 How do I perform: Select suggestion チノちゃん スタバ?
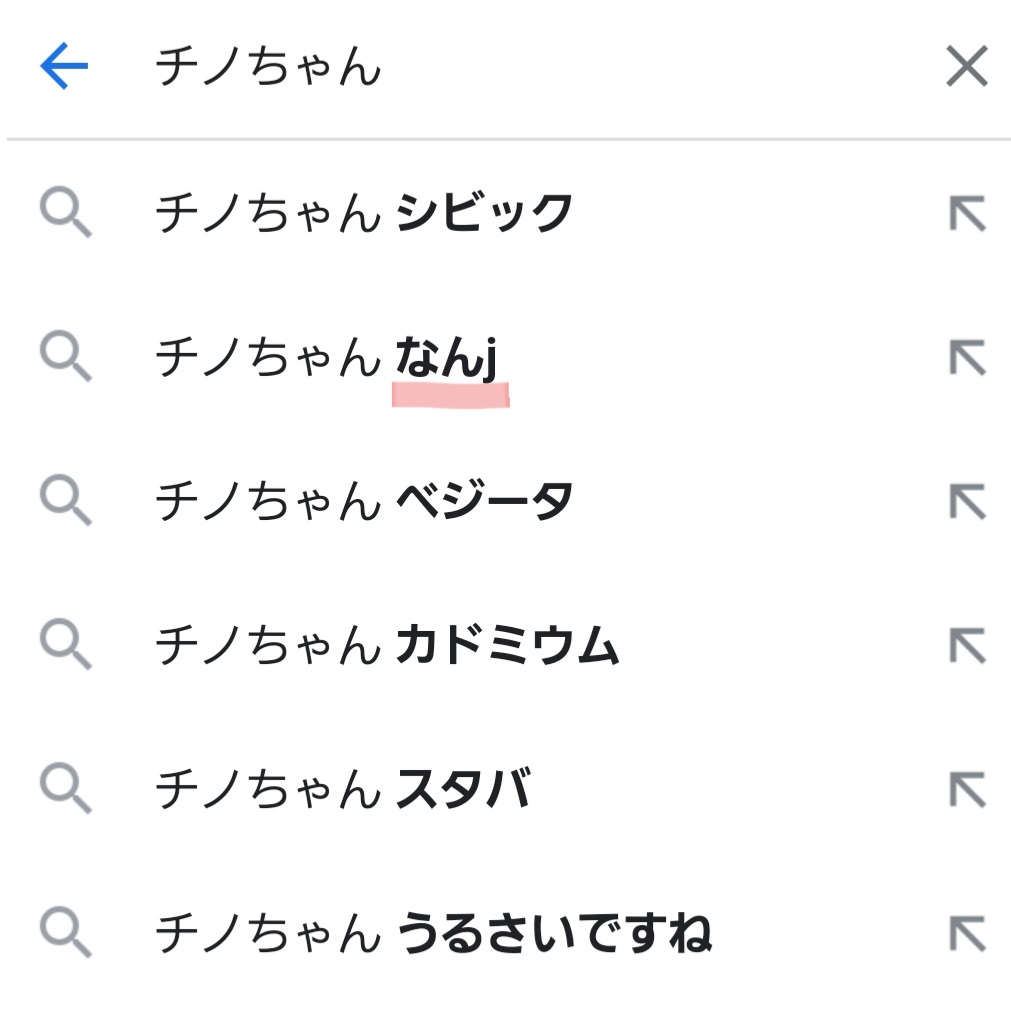click(343, 790)
